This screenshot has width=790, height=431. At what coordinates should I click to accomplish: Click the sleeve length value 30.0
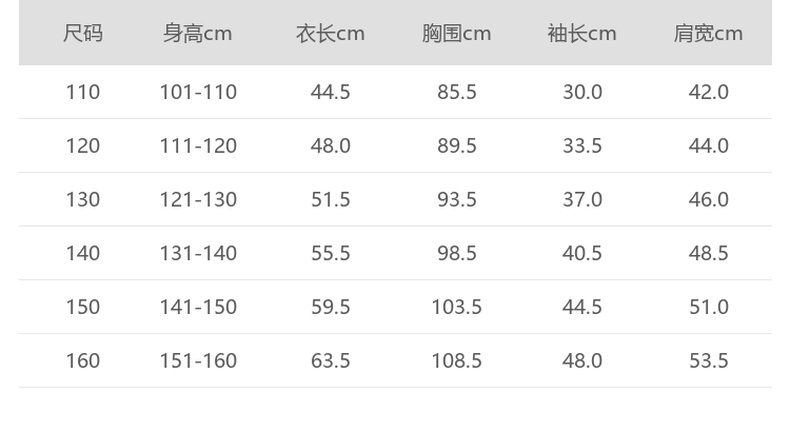pos(582,92)
